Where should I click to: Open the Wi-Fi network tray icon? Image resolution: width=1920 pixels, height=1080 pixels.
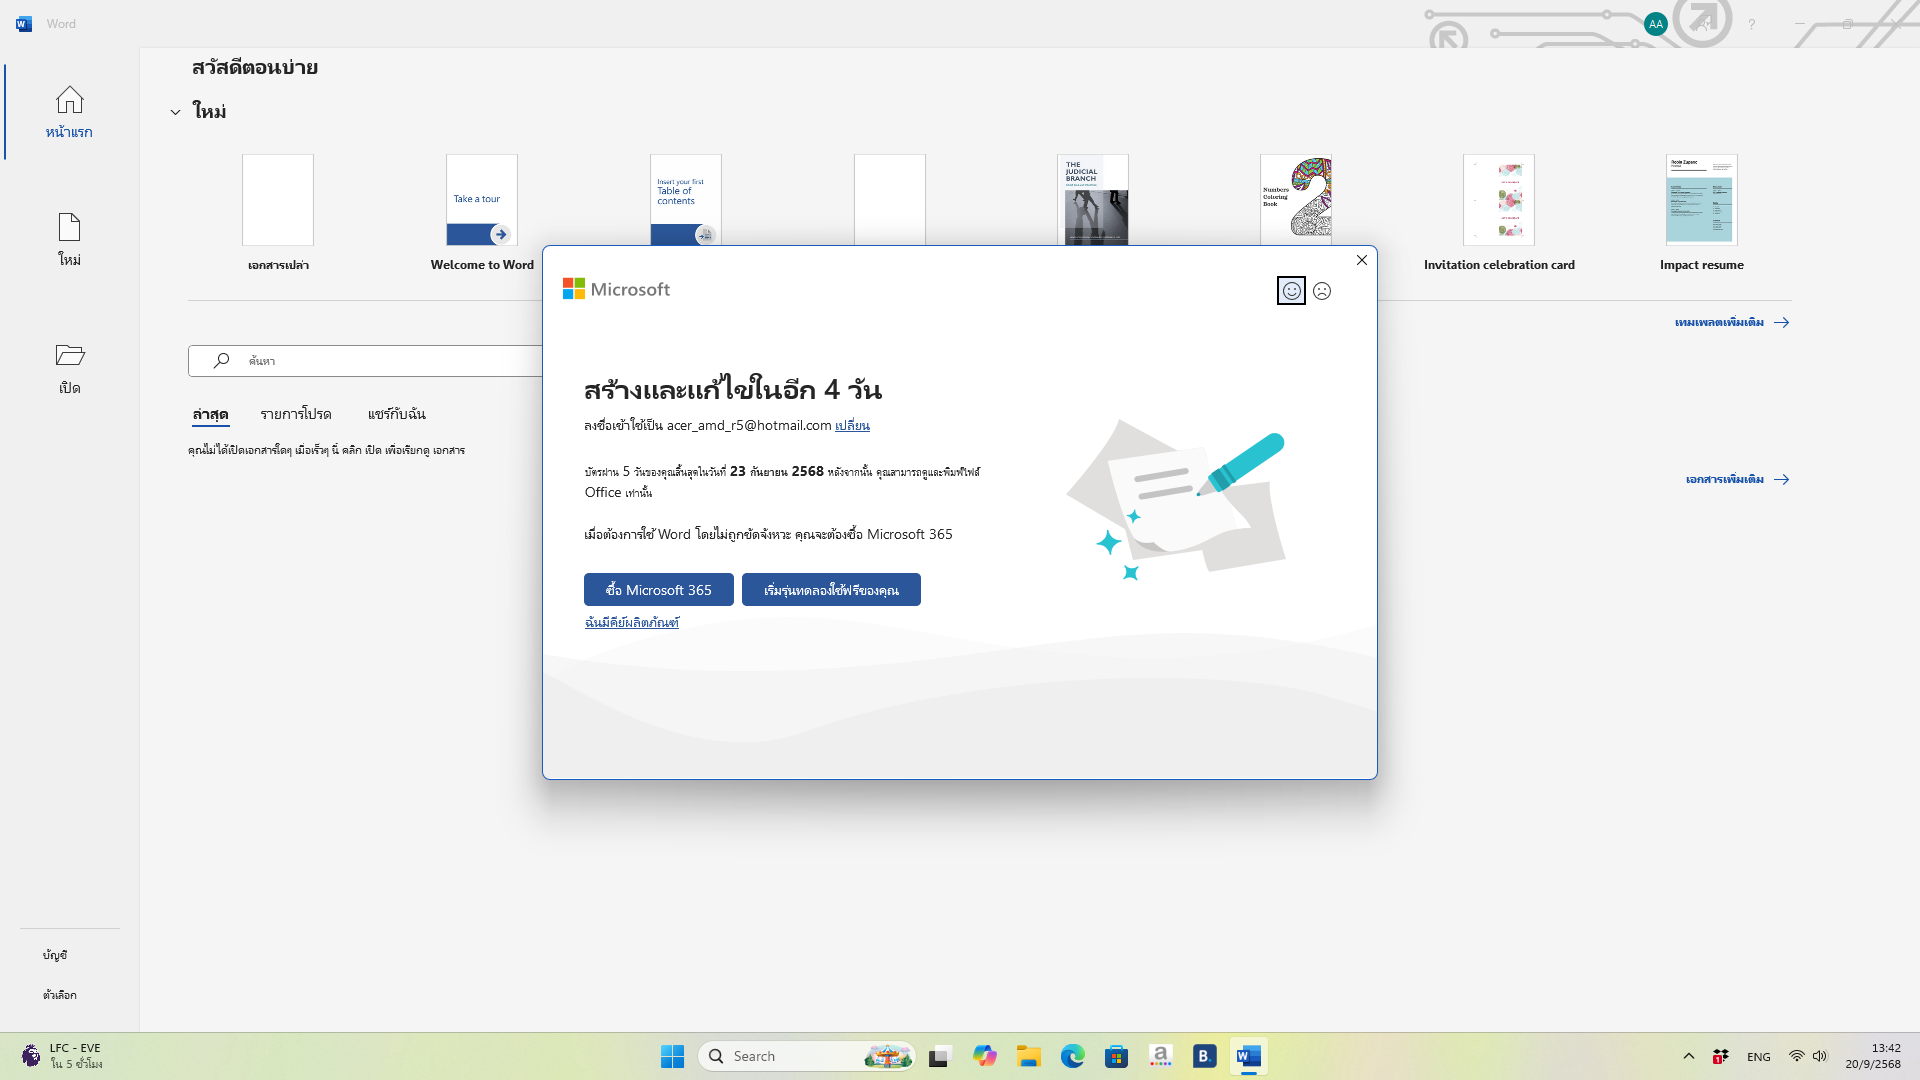pyautogui.click(x=1797, y=1056)
